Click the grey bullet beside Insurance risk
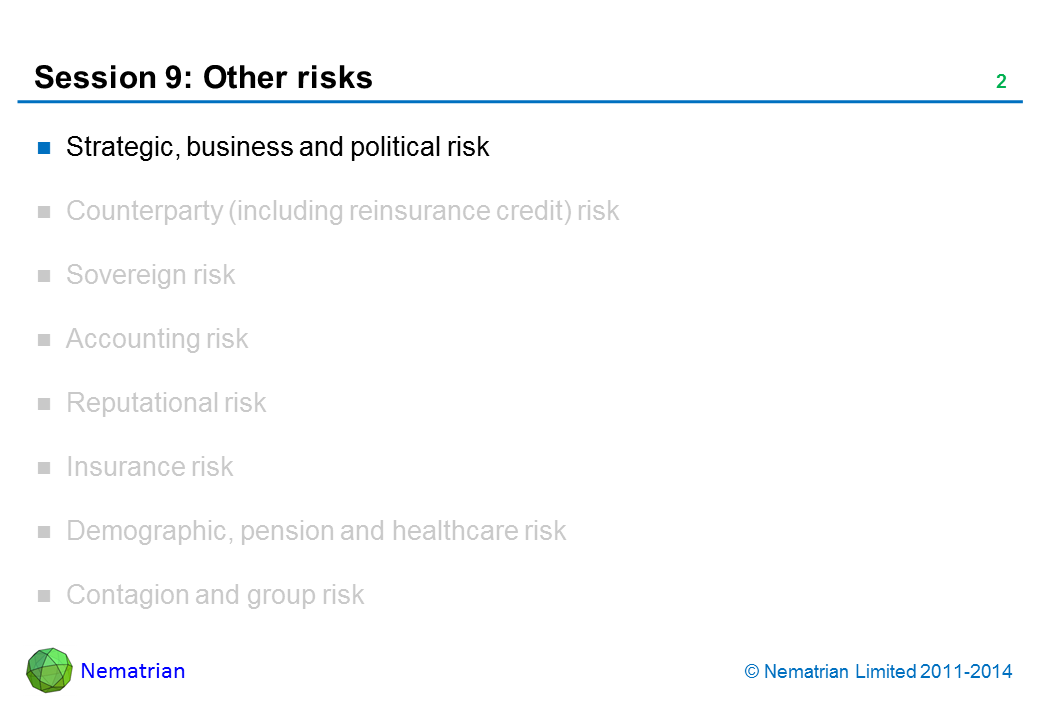 point(44,468)
